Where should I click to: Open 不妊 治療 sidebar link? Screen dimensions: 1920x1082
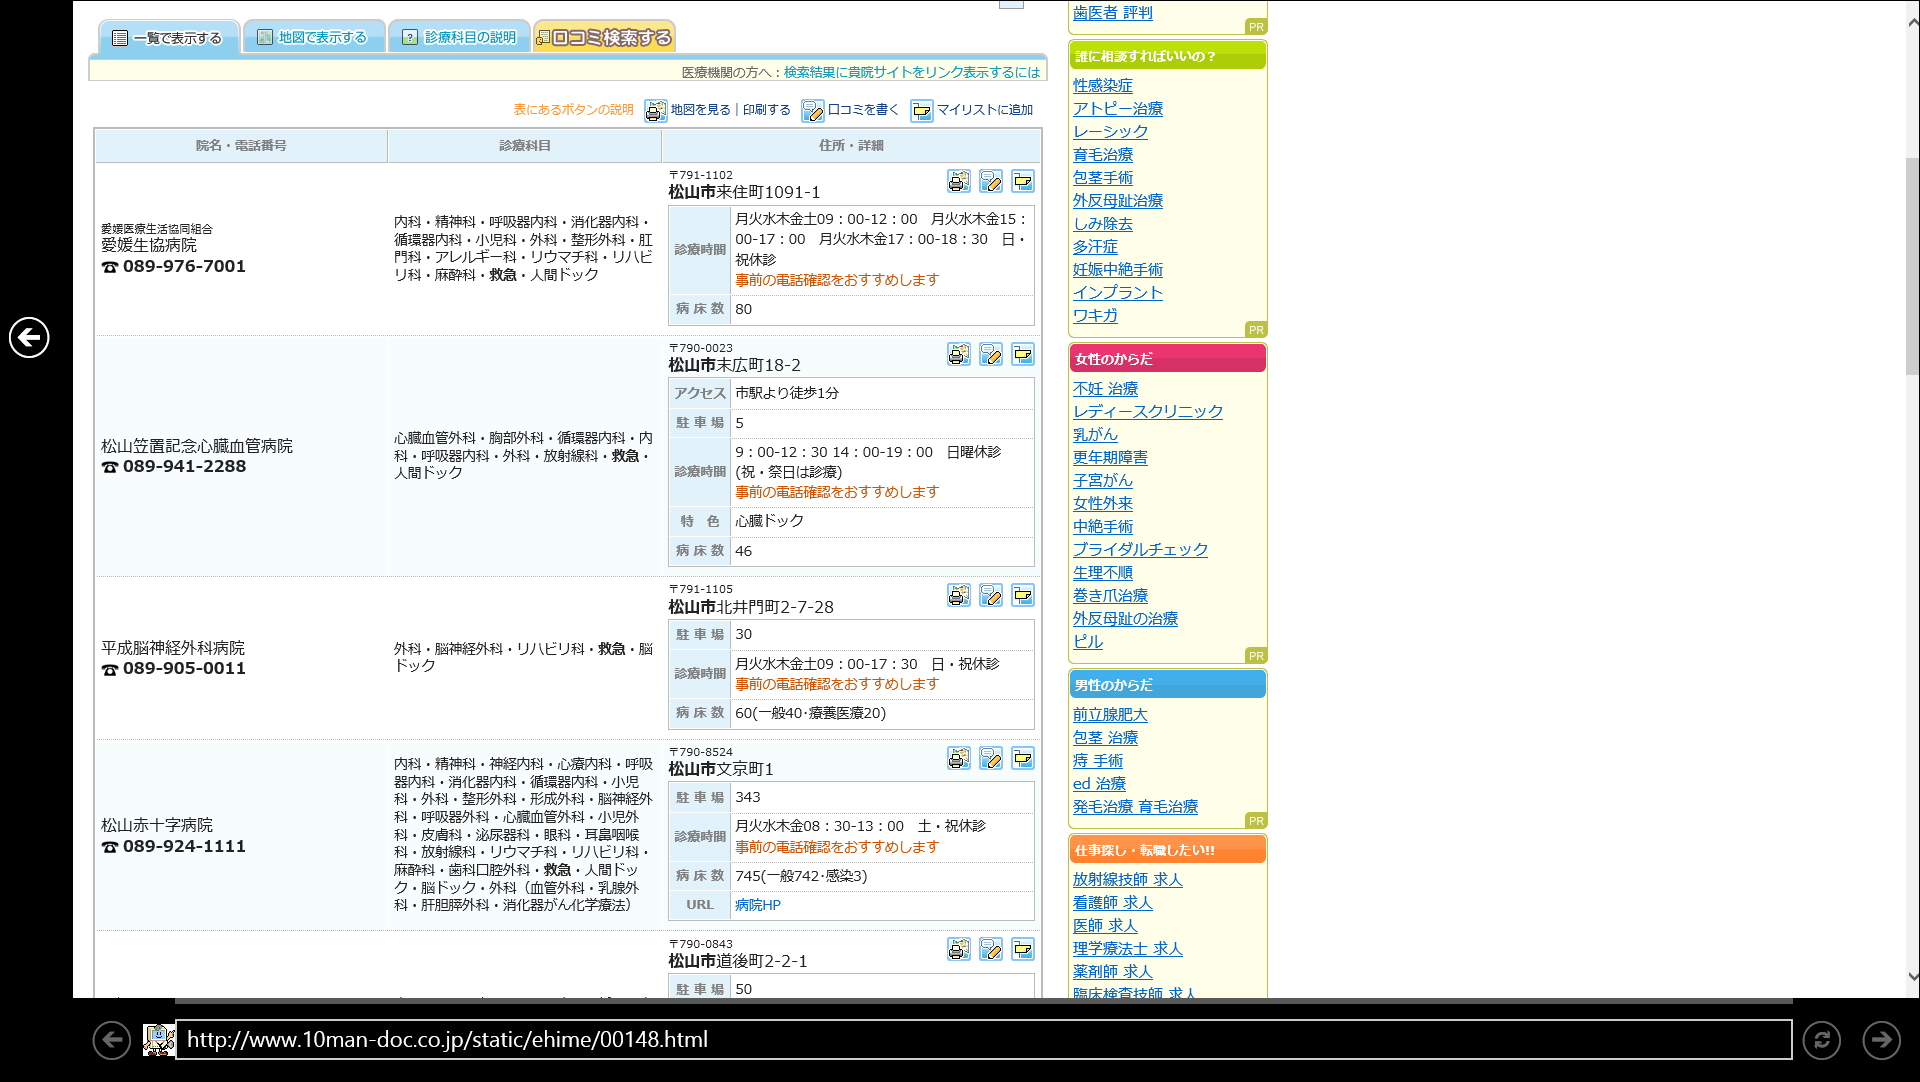[x=1105, y=389]
